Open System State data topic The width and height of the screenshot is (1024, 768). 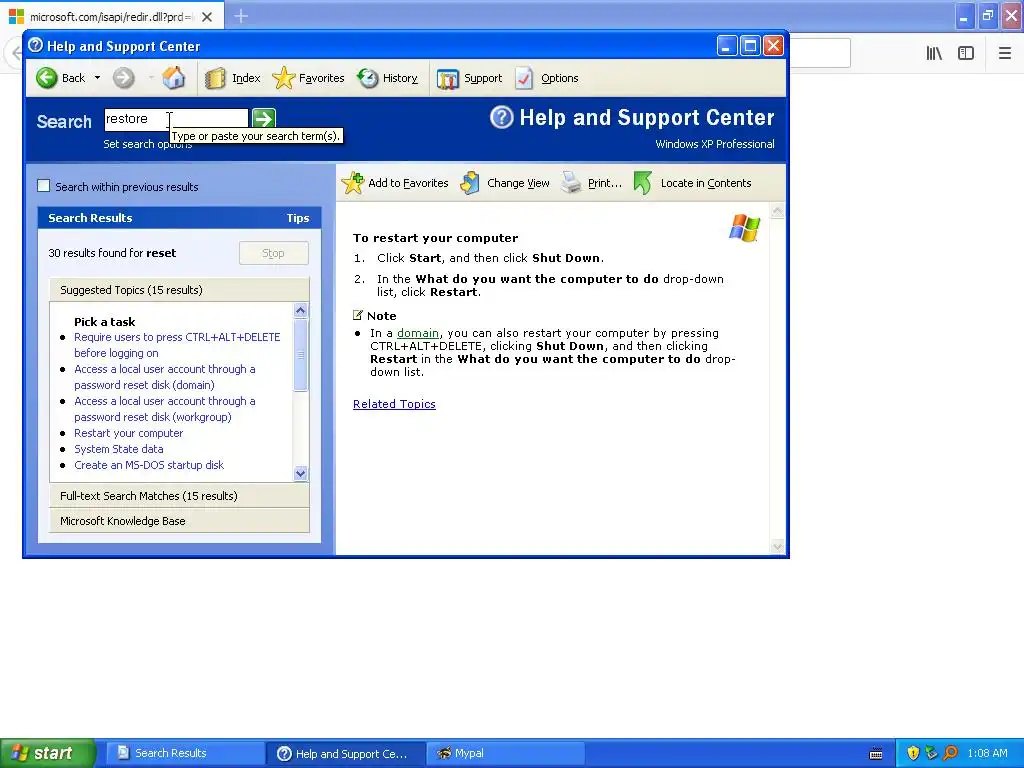[119, 449]
